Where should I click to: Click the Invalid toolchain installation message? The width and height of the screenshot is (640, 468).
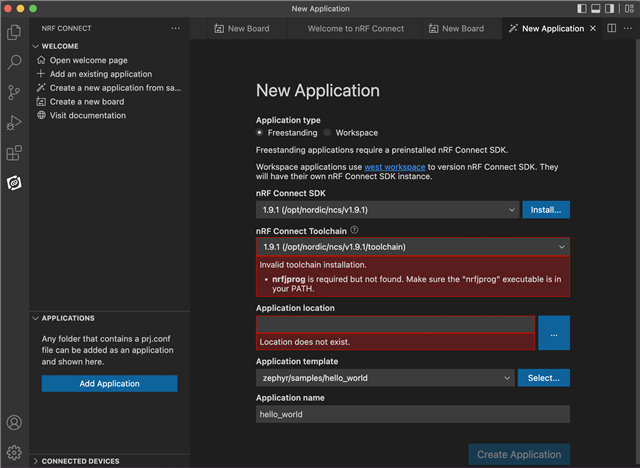coord(313,265)
